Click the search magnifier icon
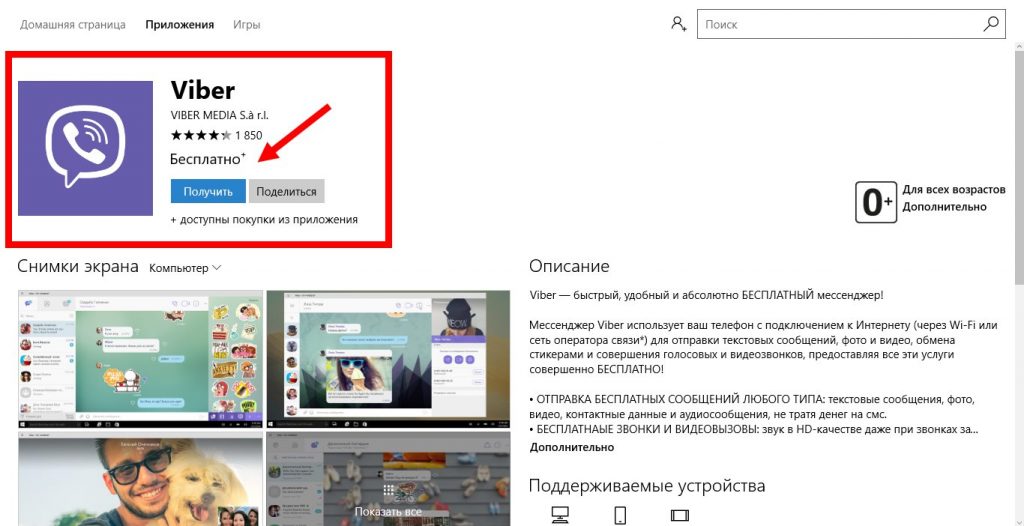This screenshot has height=526, width=1024. [991, 24]
